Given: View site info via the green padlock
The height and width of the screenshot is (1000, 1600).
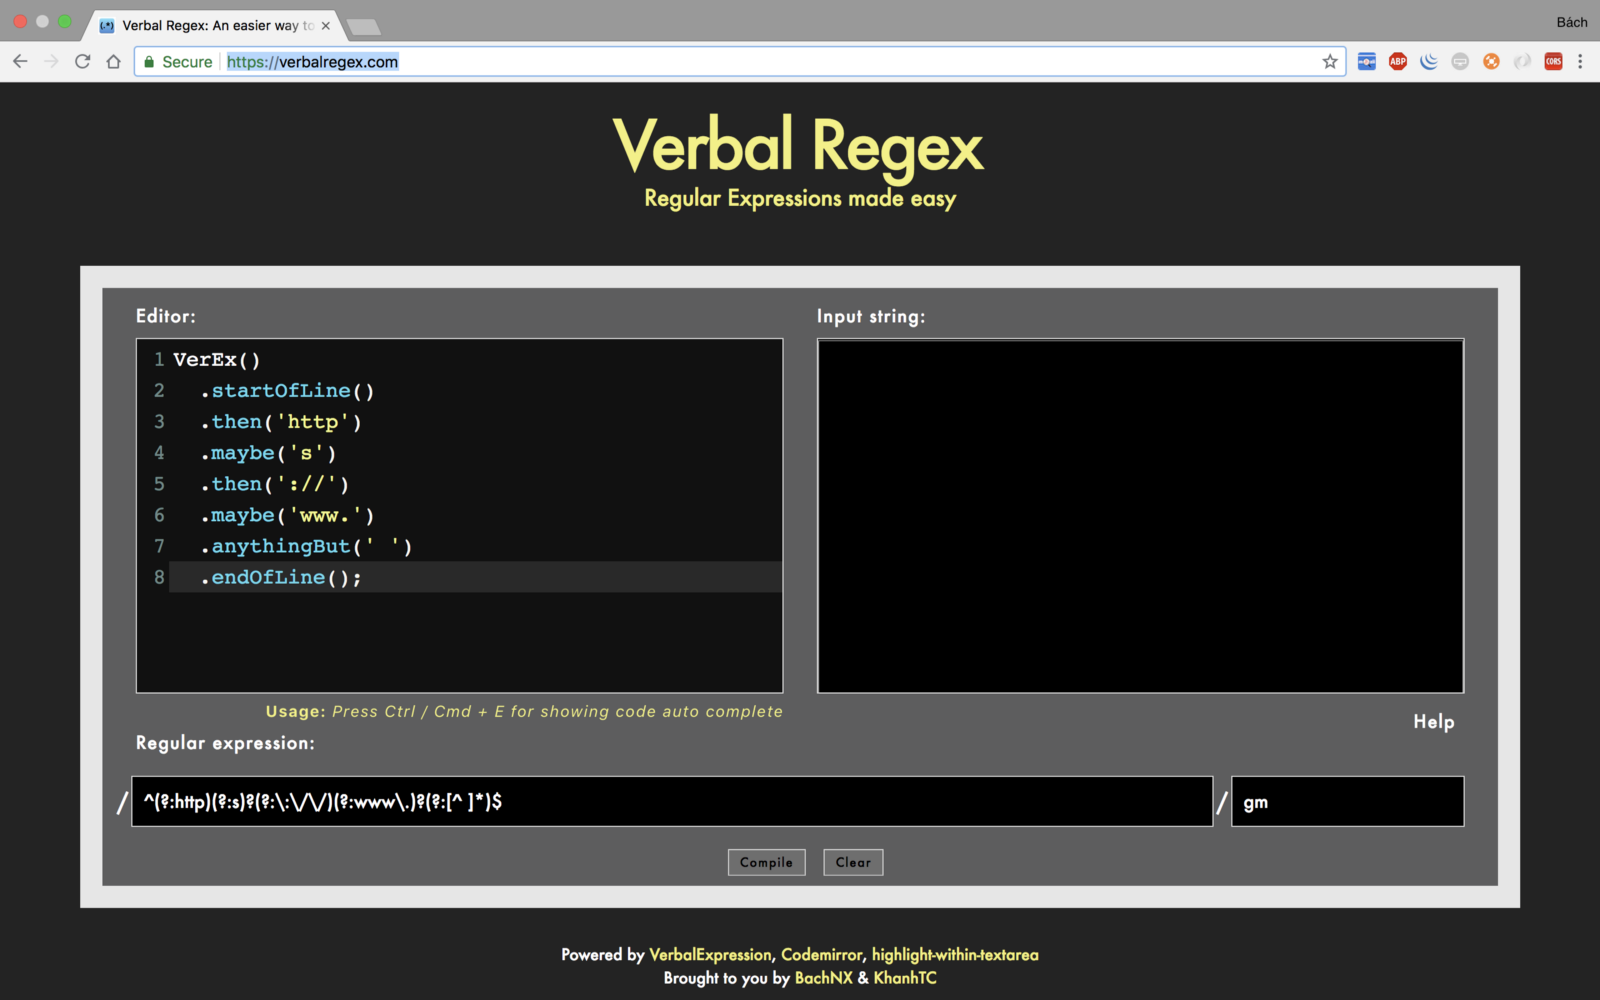Looking at the screenshot, I should pos(149,62).
